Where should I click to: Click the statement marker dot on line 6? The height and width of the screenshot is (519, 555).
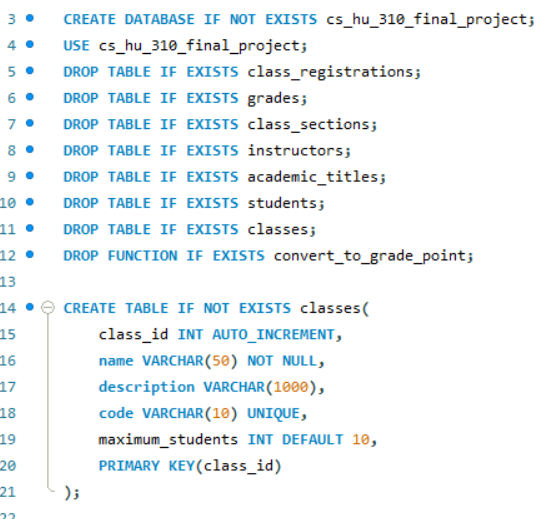[30, 97]
